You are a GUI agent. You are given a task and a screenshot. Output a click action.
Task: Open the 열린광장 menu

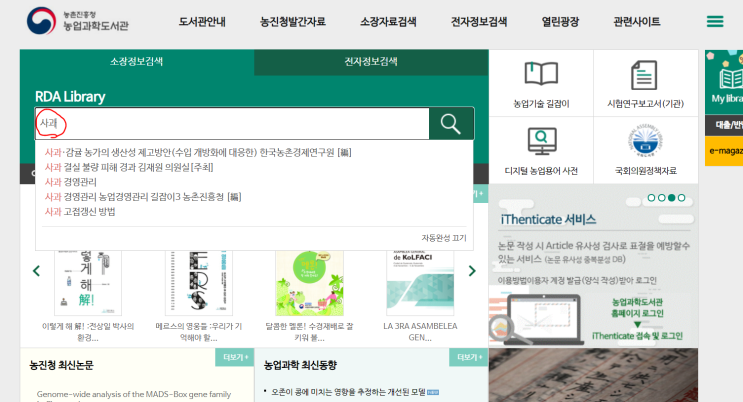[561, 22]
